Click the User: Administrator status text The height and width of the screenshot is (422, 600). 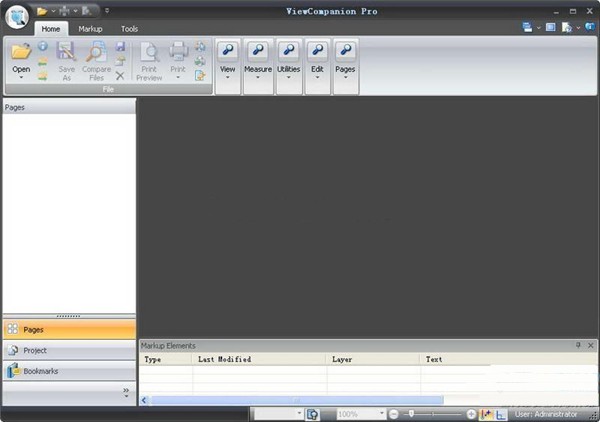point(546,414)
